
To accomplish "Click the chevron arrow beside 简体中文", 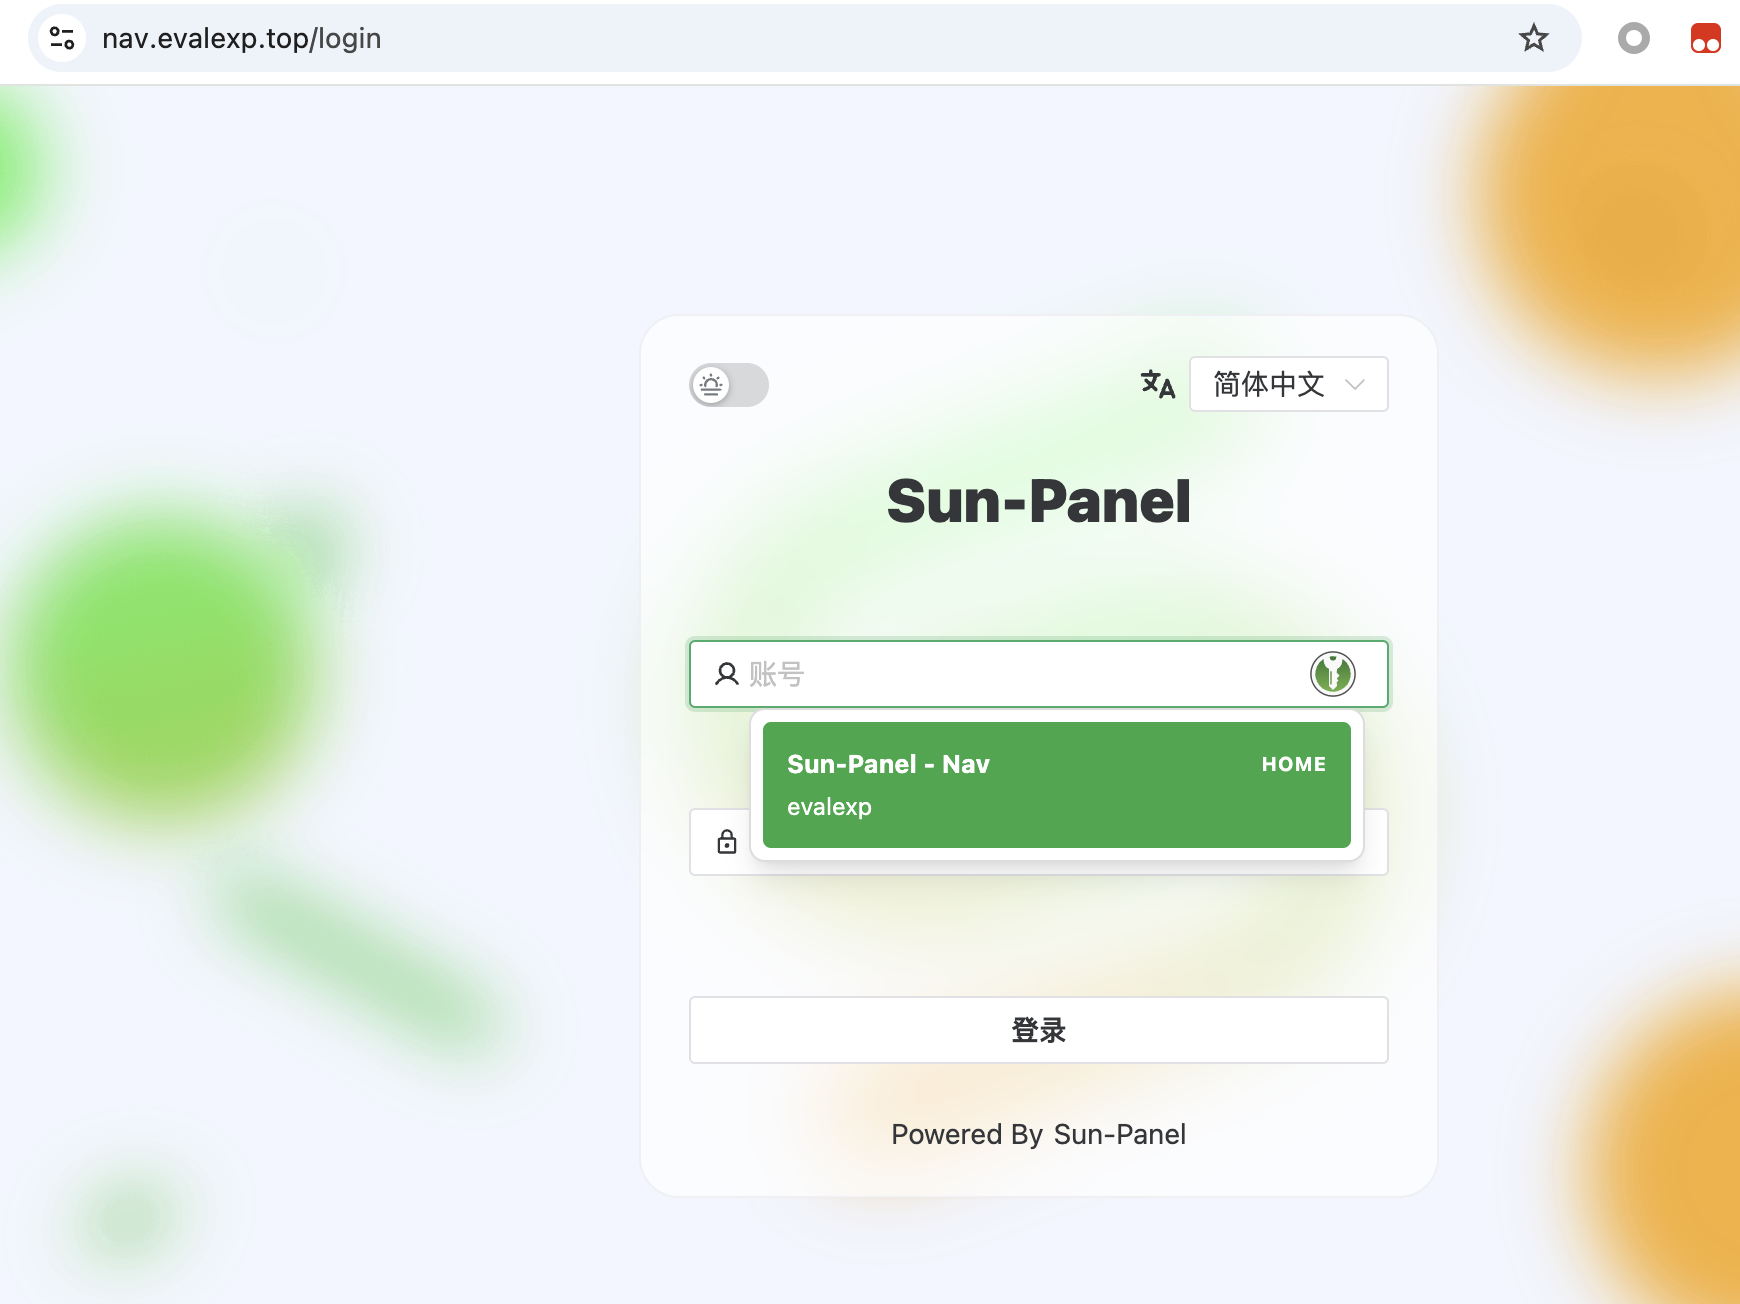I will point(1355,384).
